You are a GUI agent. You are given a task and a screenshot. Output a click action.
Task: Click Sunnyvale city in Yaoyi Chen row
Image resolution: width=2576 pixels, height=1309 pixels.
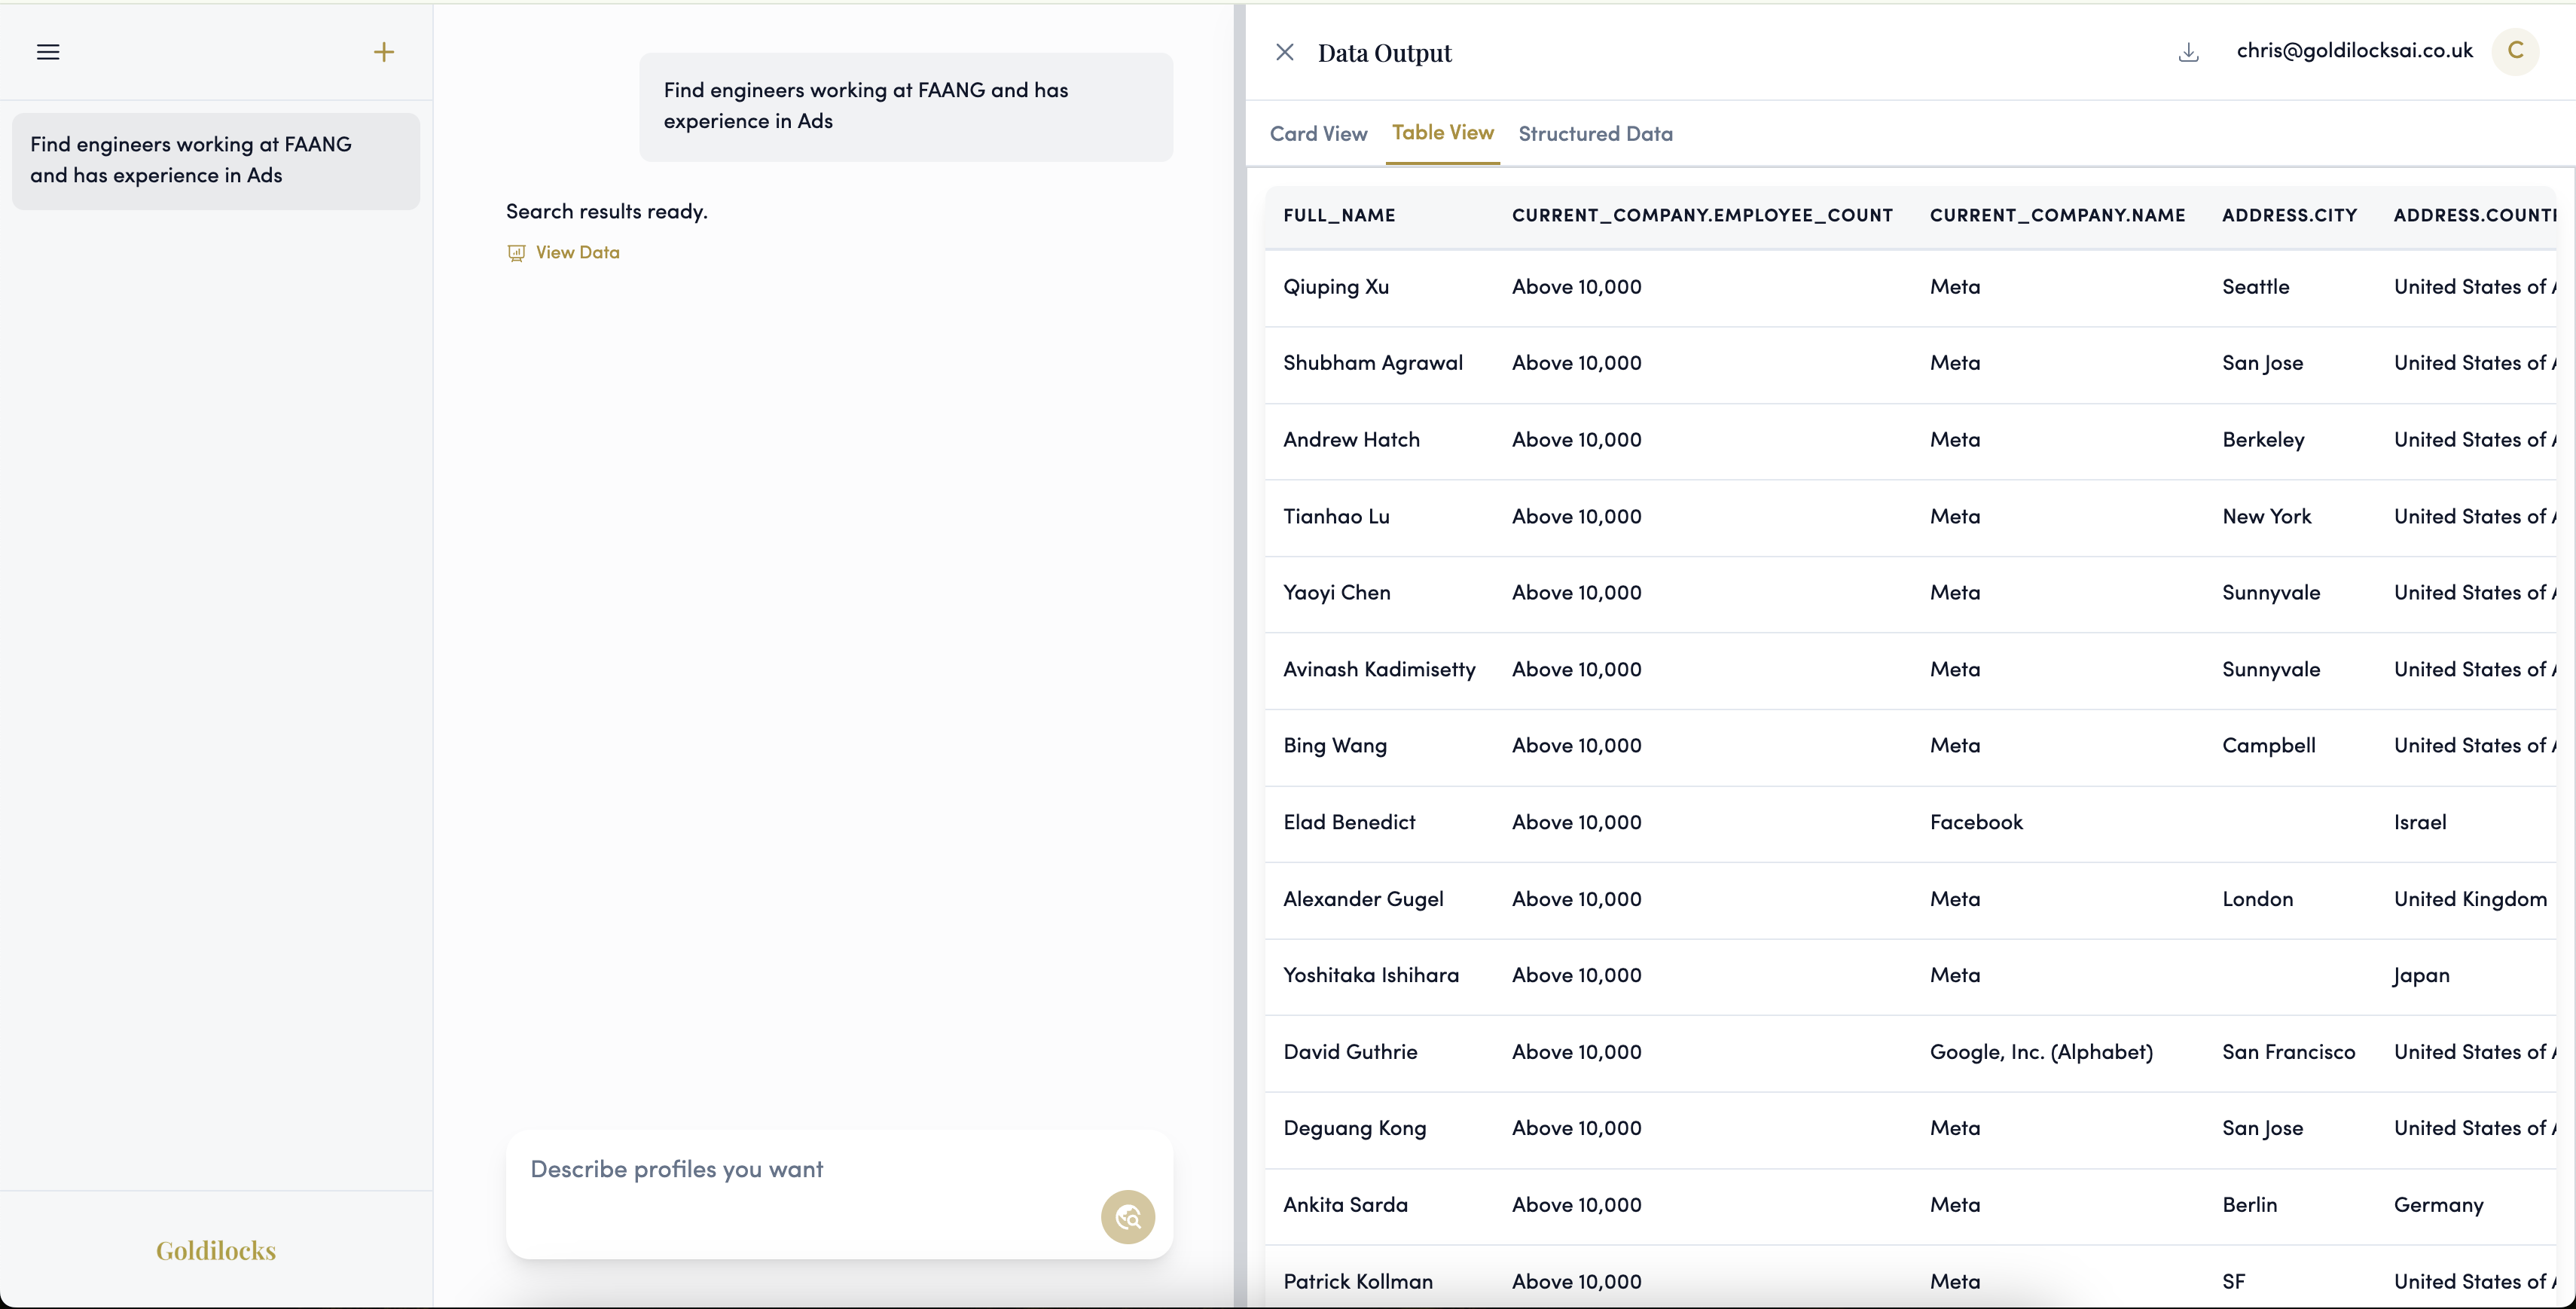point(2270,593)
